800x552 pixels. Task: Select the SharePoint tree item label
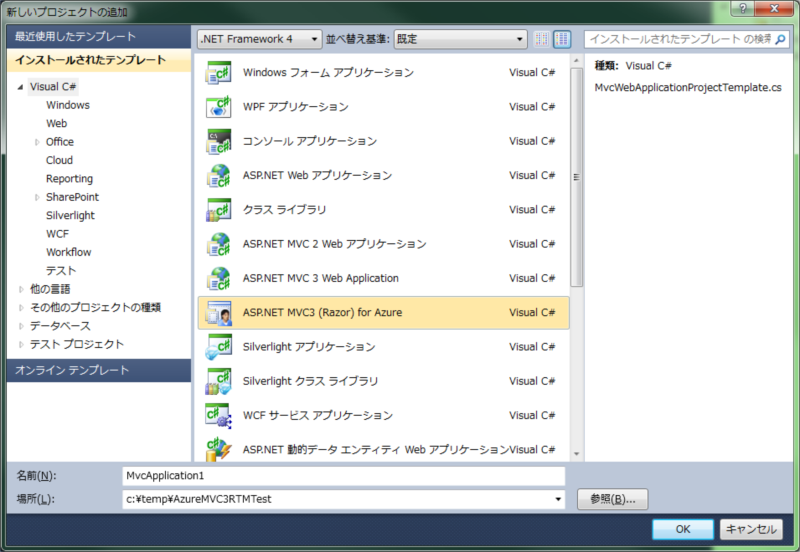coord(72,197)
